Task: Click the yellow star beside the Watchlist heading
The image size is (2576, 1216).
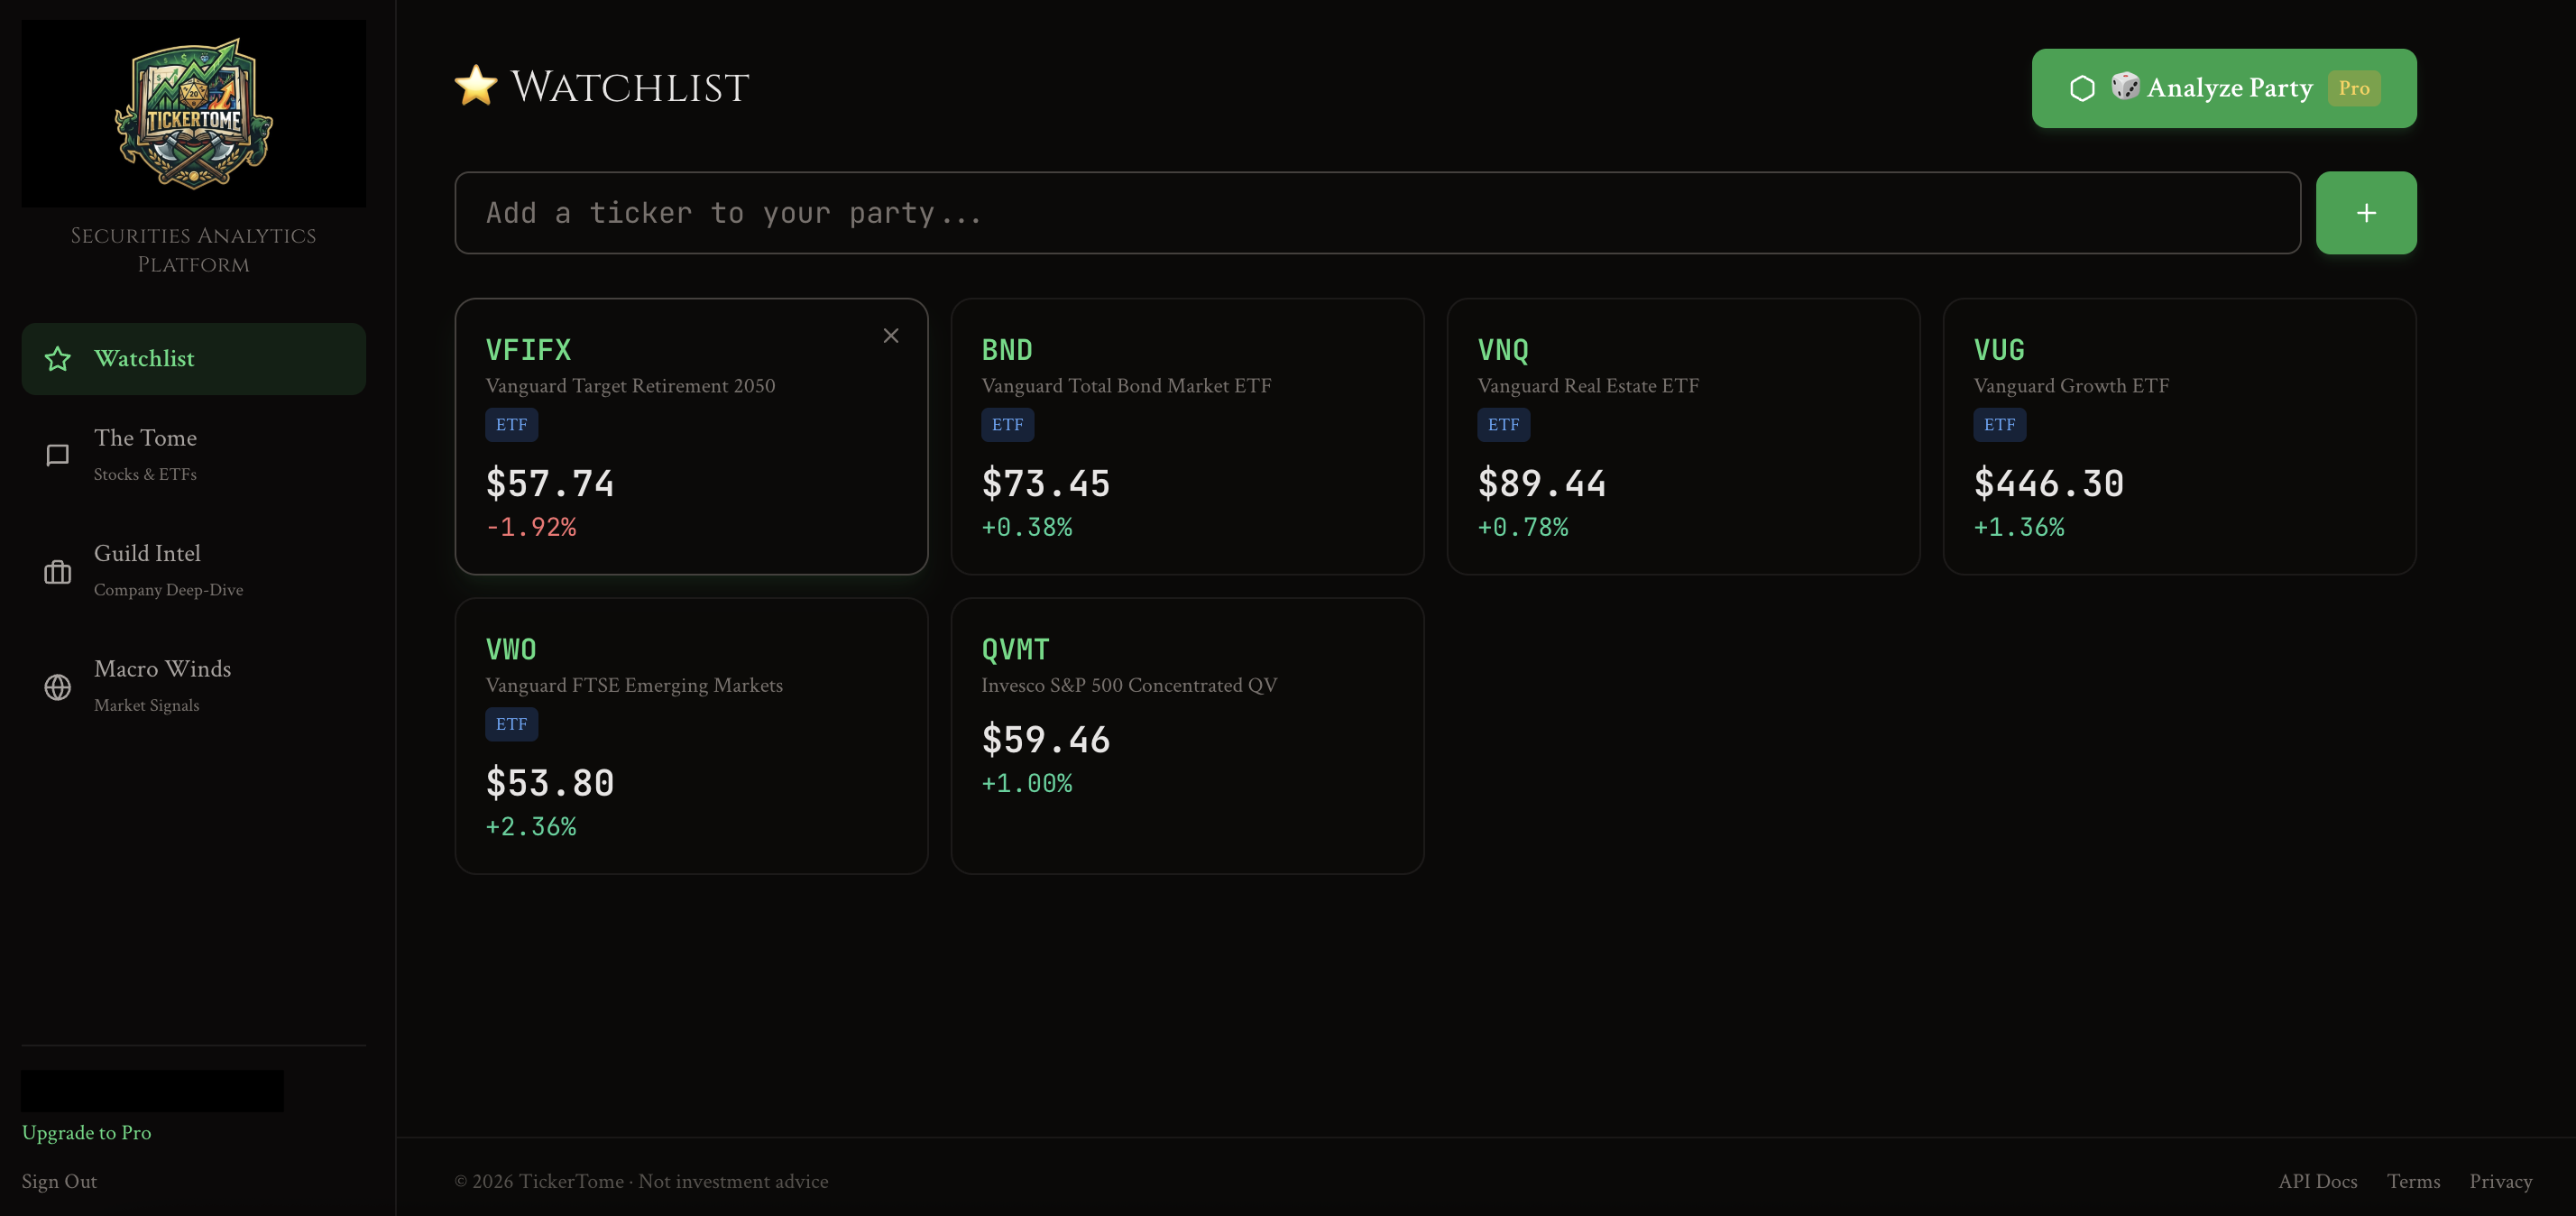Action: [x=476, y=85]
